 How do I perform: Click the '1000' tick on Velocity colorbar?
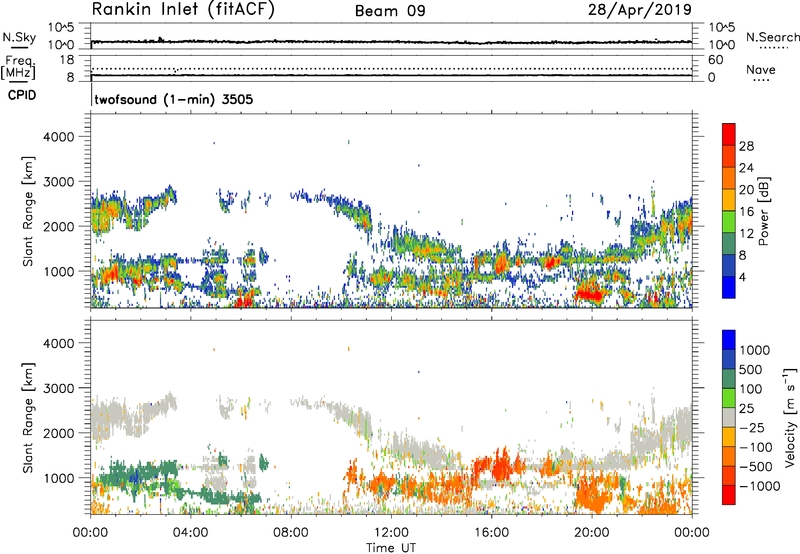coord(755,350)
